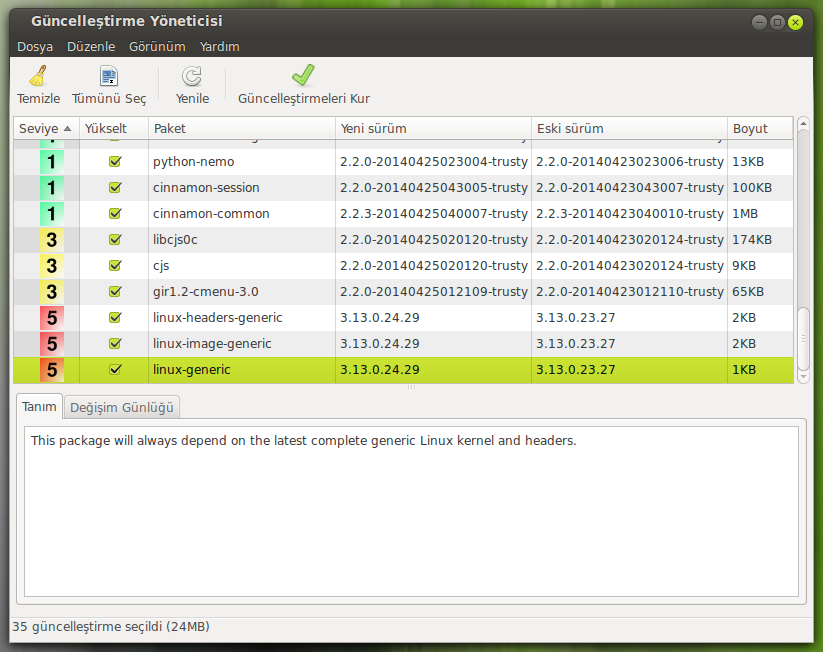Click the Yenile refresh icon
Screen dimensions: 823x652
click(192, 76)
